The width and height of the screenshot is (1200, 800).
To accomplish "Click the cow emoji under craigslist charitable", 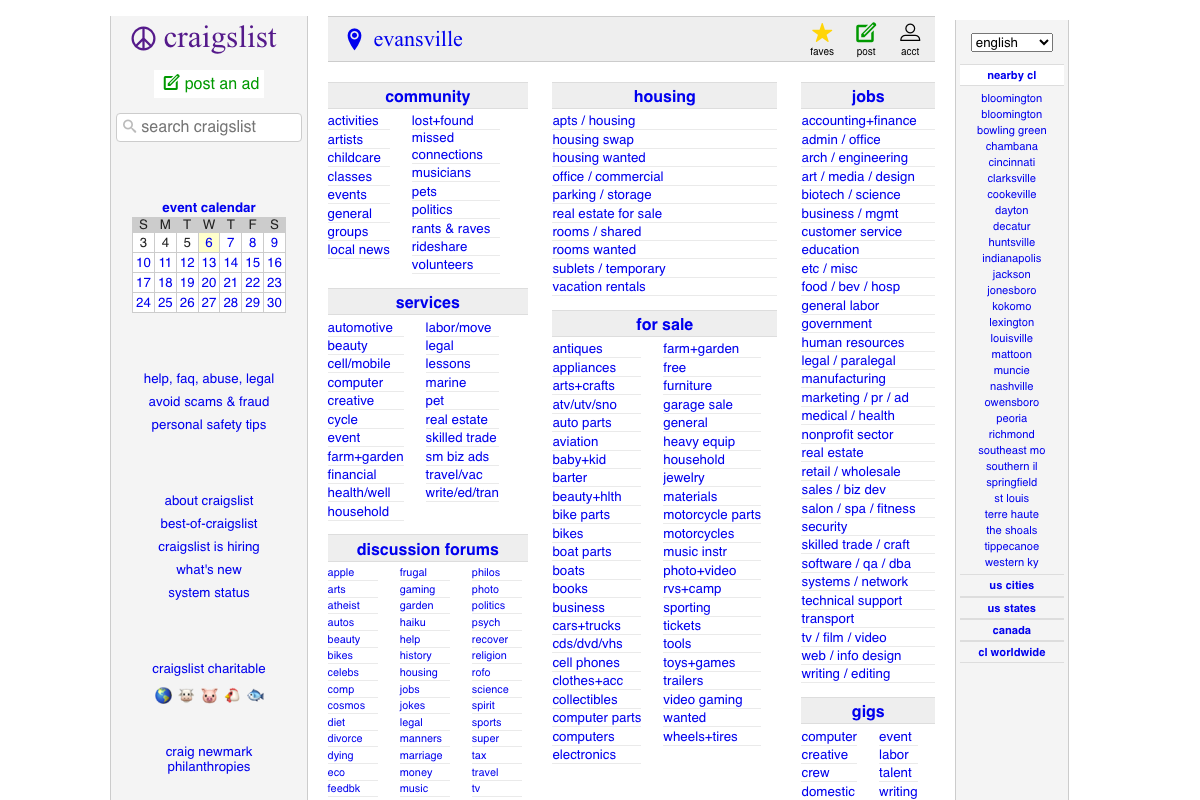I will pyautogui.click(x=186, y=695).
